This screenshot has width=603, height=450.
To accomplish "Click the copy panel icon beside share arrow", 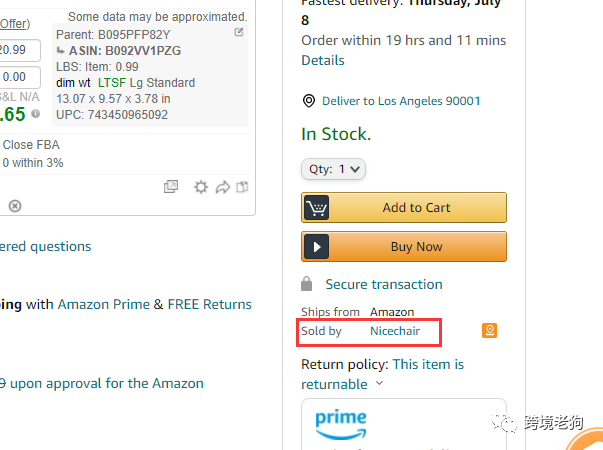I will pyautogui.click(x=241, y=187).
